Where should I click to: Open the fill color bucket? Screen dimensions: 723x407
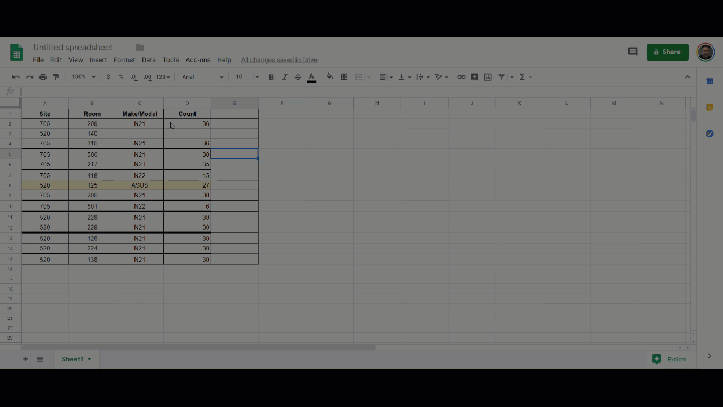click(x=330, y=77)
